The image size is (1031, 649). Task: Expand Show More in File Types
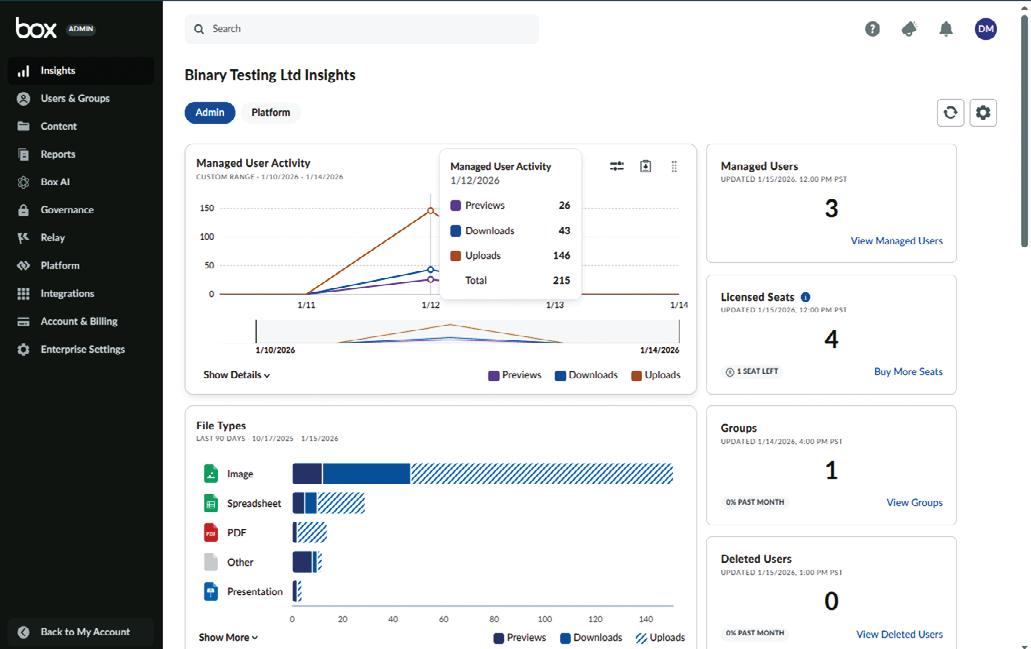(x=228, y=637)
